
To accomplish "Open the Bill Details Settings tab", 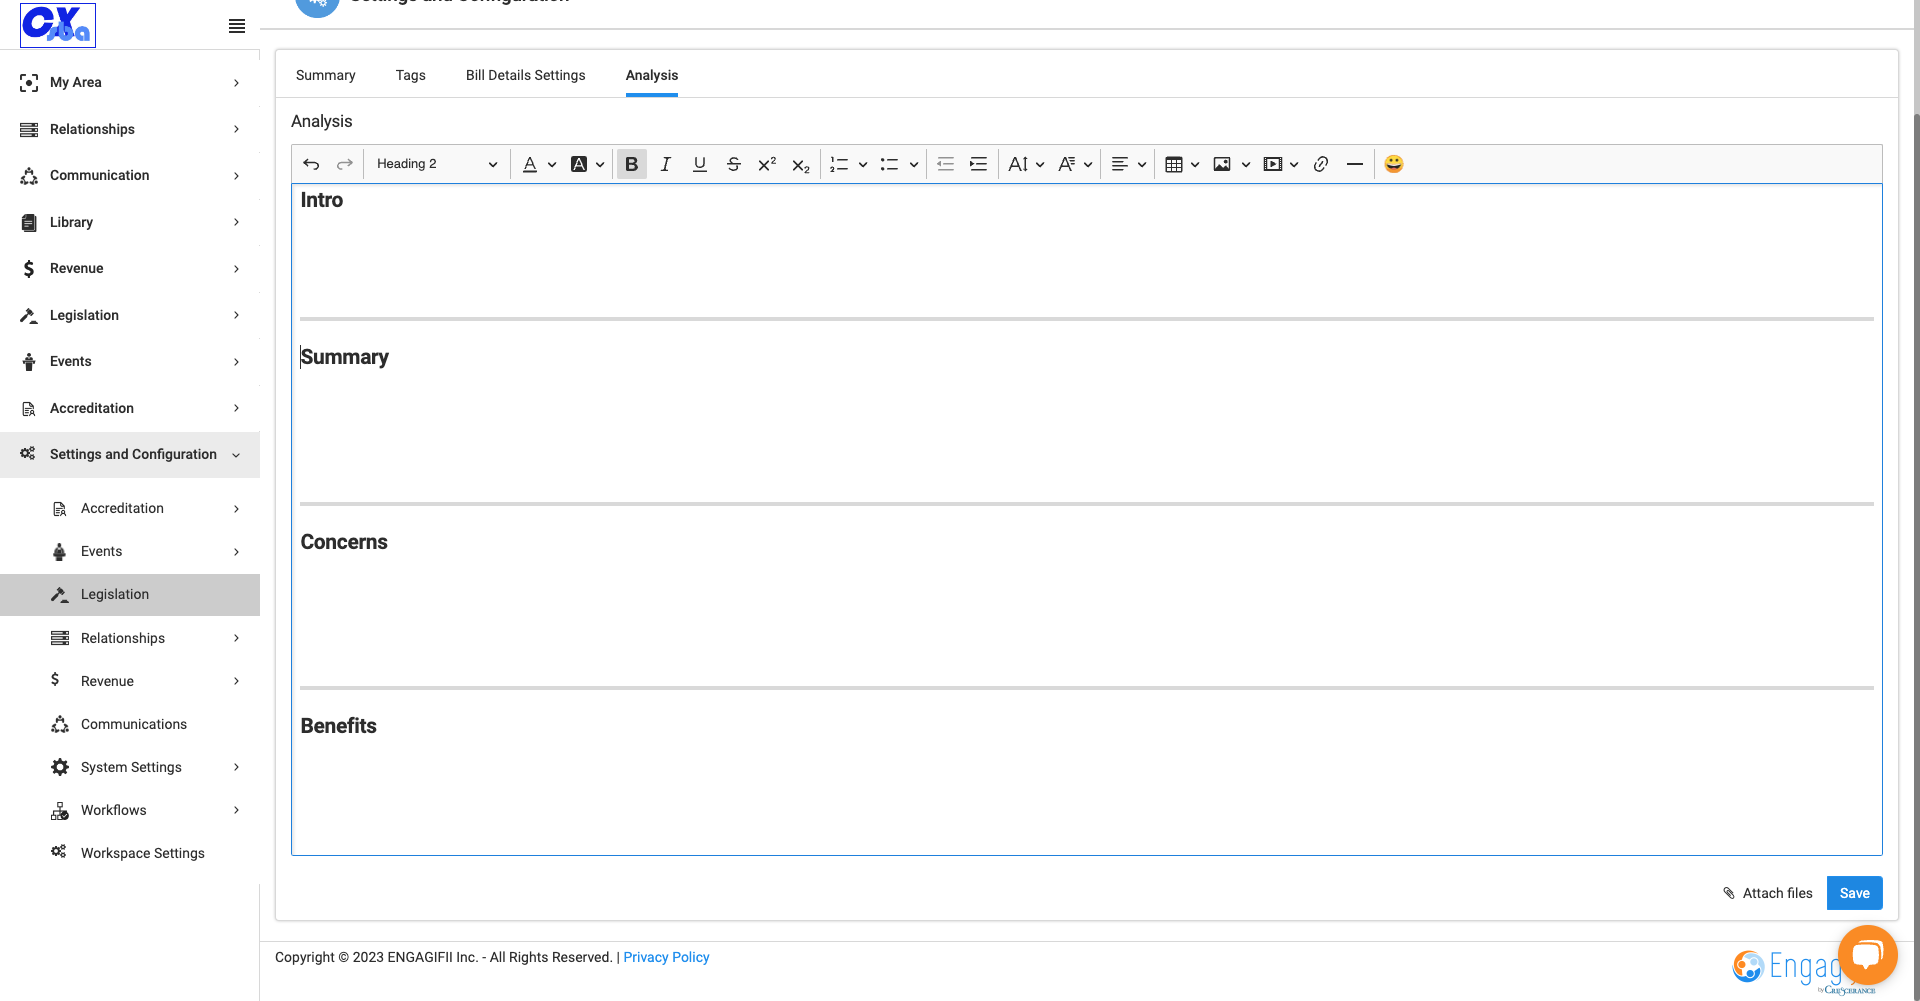I will [x=526, y=75].
